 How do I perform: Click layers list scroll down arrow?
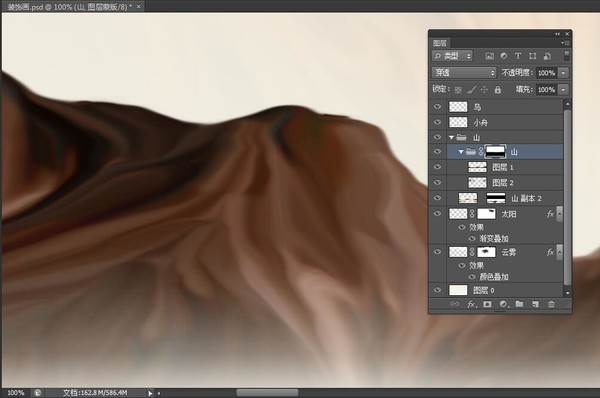(567, 293)
